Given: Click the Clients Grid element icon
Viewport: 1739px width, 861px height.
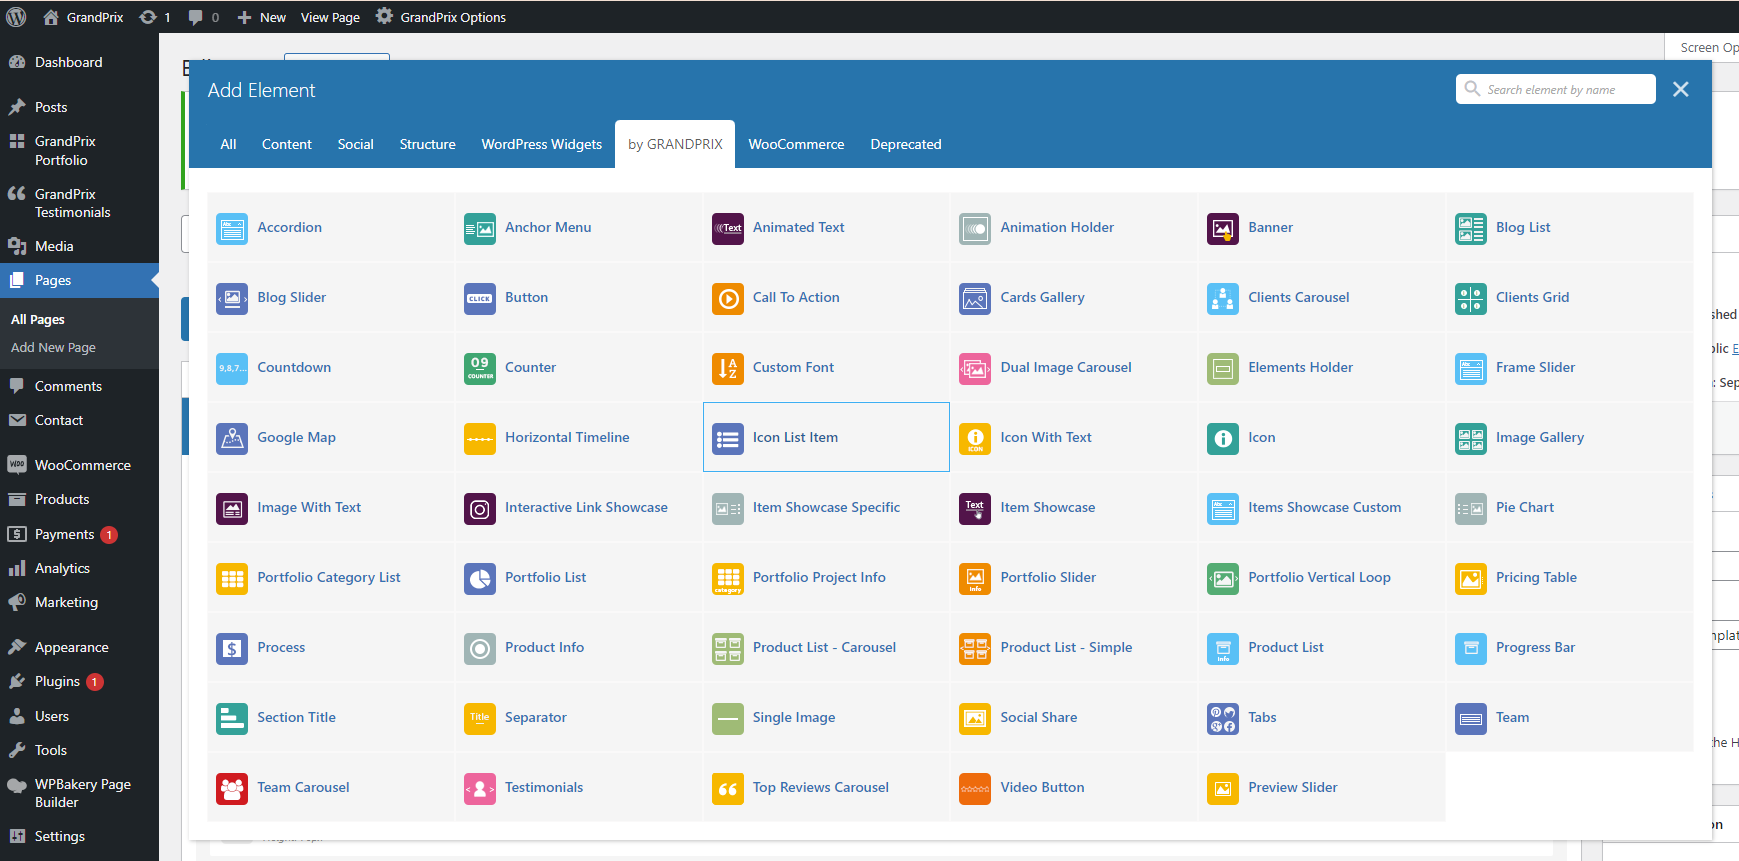Looking at the screenshot, I should point(1471,299).
